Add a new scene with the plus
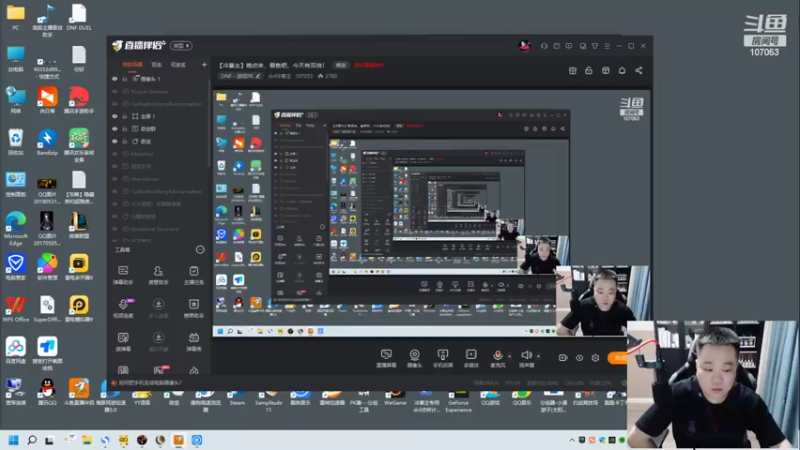The image size is (800, 450). pyautogui.click(x=204, y=65)
